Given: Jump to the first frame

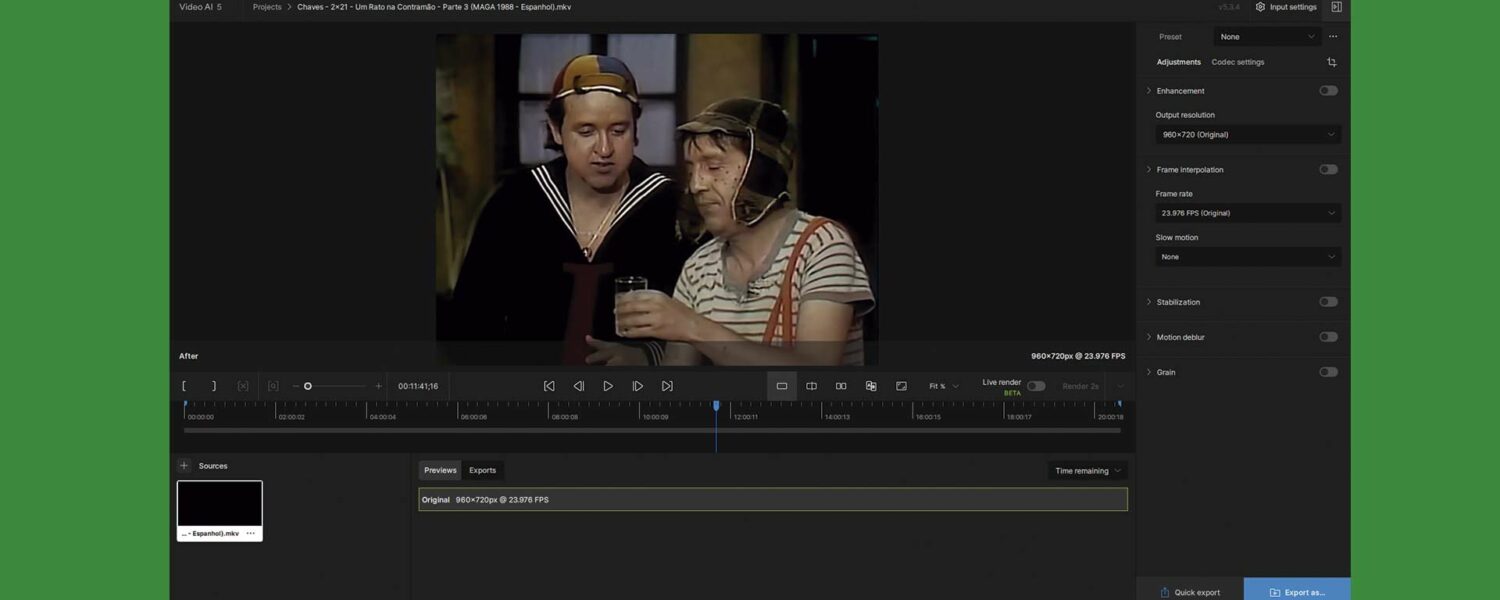Looking at the screenshot, I should coord(549,386).
